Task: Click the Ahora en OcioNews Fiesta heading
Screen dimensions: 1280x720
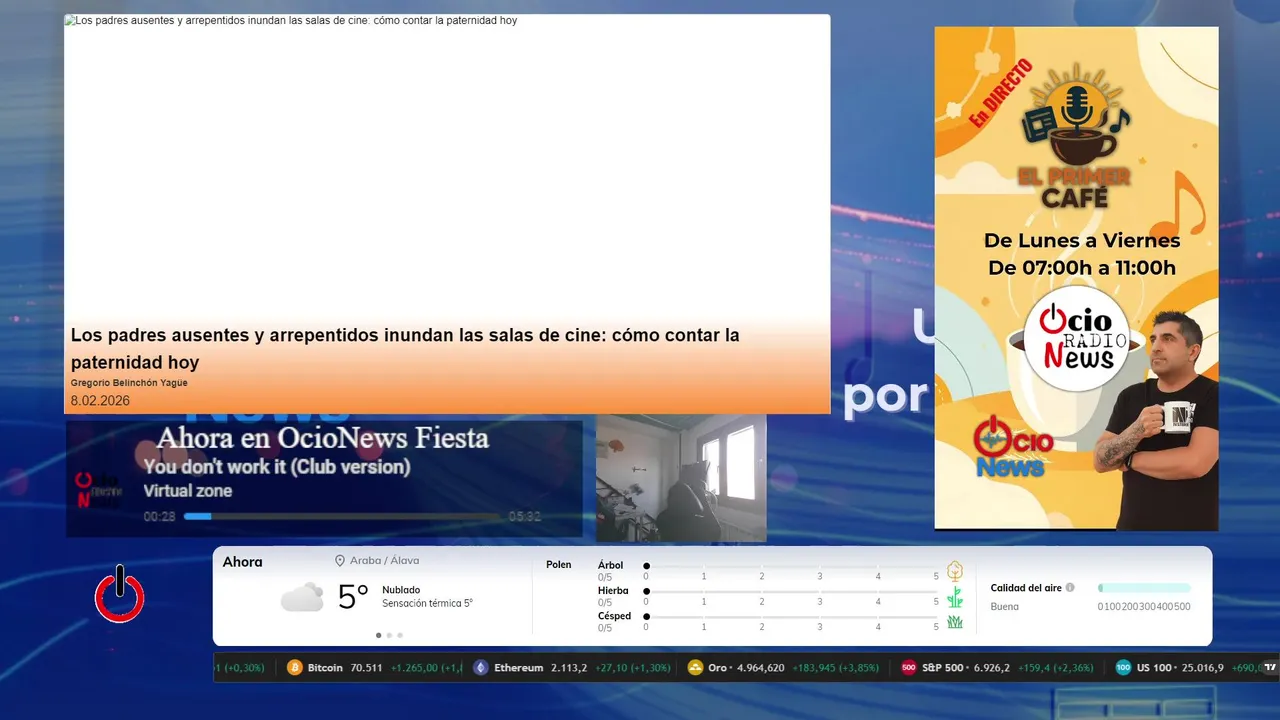Action: 323,438
